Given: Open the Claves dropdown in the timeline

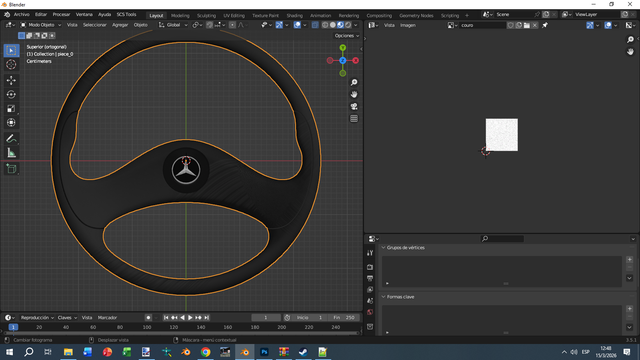Looking at the screenshot, I should pyautogui.click(x=67, y=318).
